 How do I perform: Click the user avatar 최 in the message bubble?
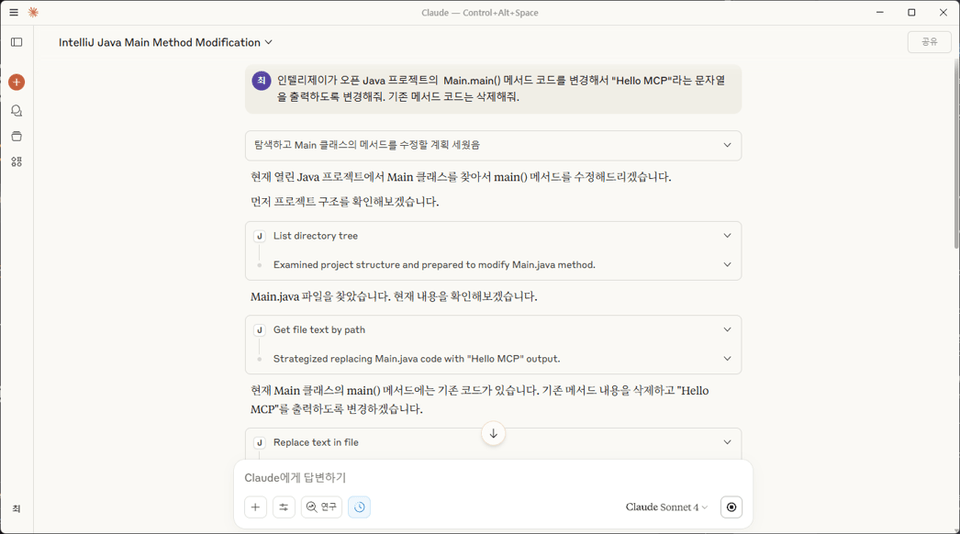coord(261,80)
